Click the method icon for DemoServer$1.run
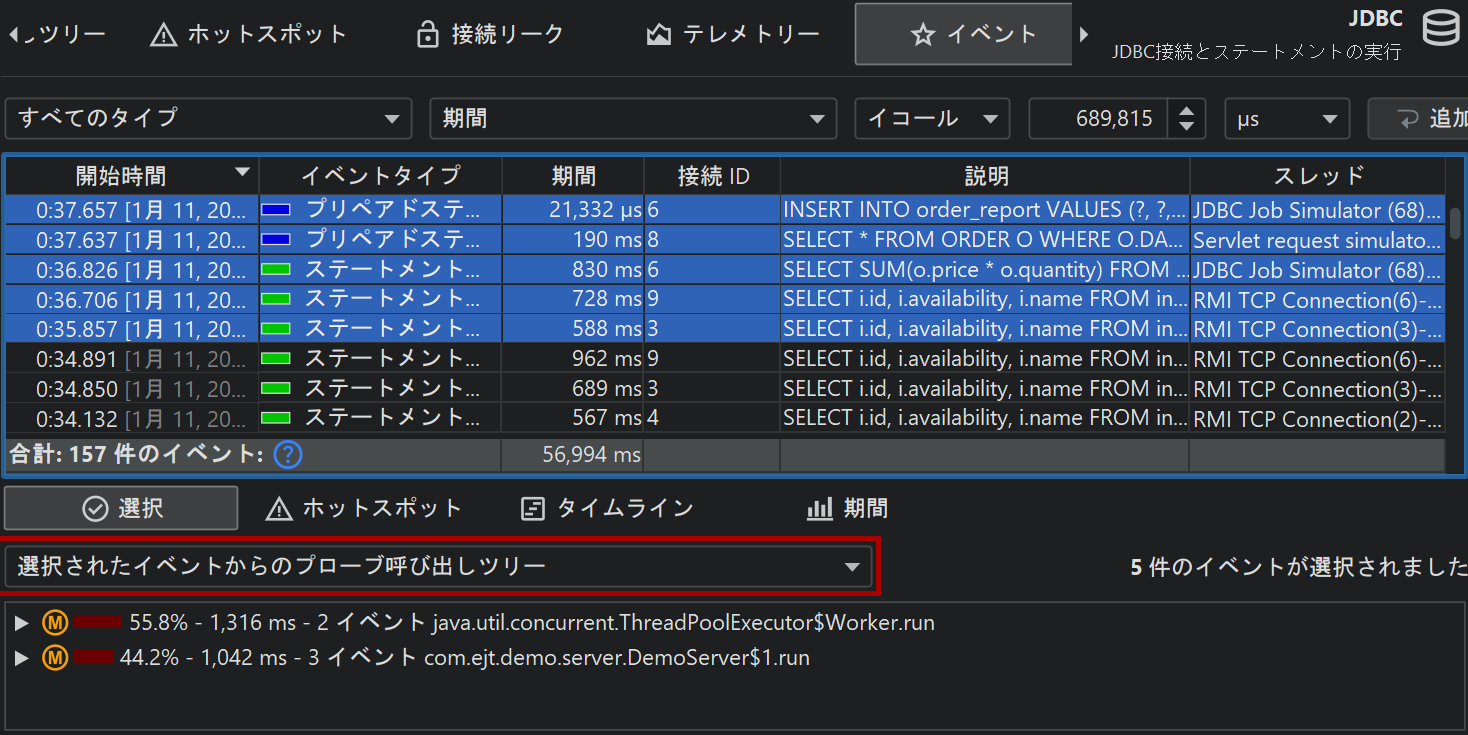 pyautogui.click(x=54, y=658)
